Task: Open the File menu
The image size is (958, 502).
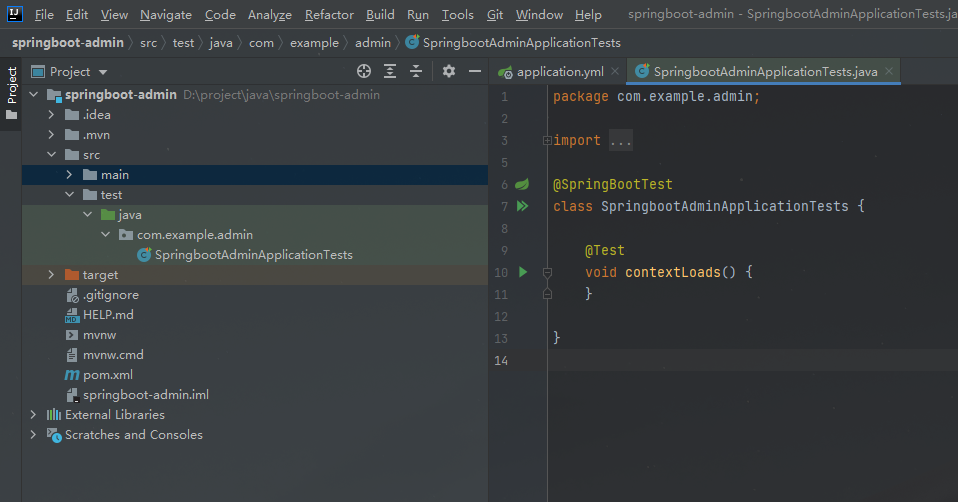Action: [44, 15]
